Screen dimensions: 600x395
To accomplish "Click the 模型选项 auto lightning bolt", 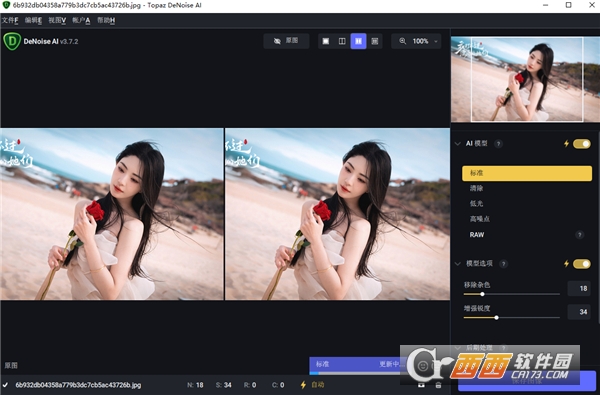I will [566, 264].
